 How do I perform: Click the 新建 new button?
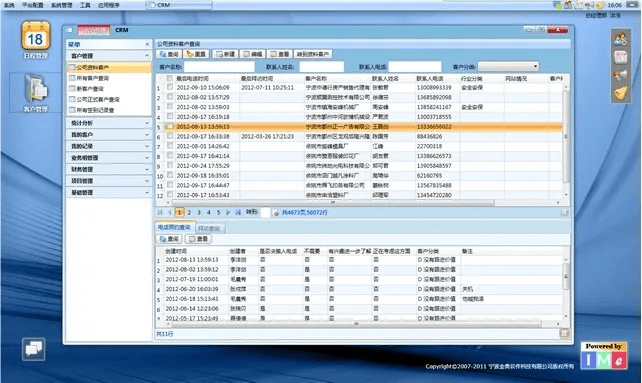(x=226, y=54)
